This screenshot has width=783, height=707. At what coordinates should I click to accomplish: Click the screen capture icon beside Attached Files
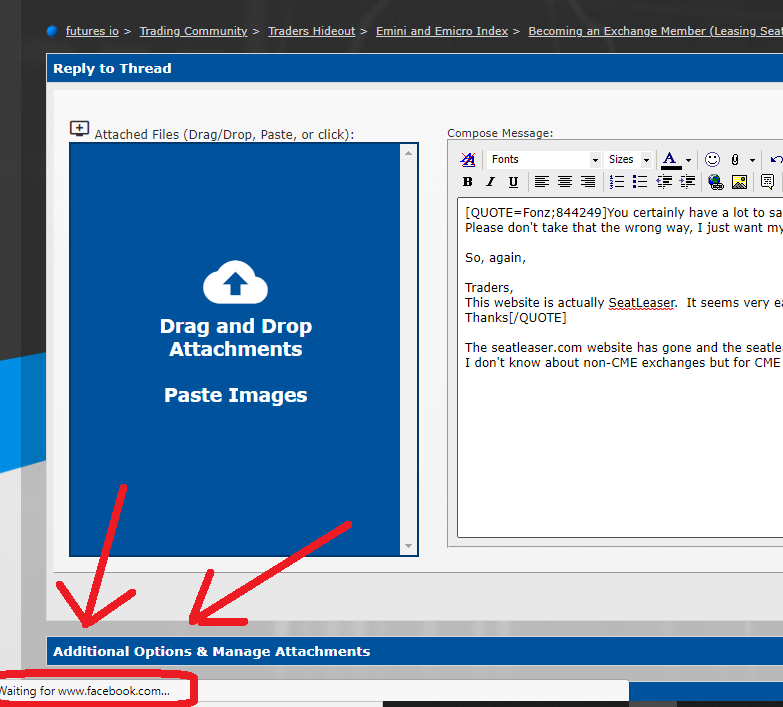pyautogui.click(x=79, y=129)
